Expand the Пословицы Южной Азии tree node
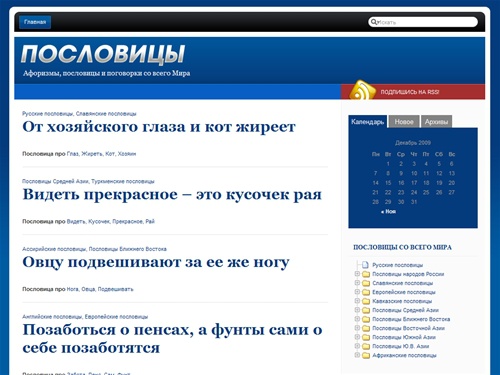Screen dimensions: 500x375 click(357, 337)
